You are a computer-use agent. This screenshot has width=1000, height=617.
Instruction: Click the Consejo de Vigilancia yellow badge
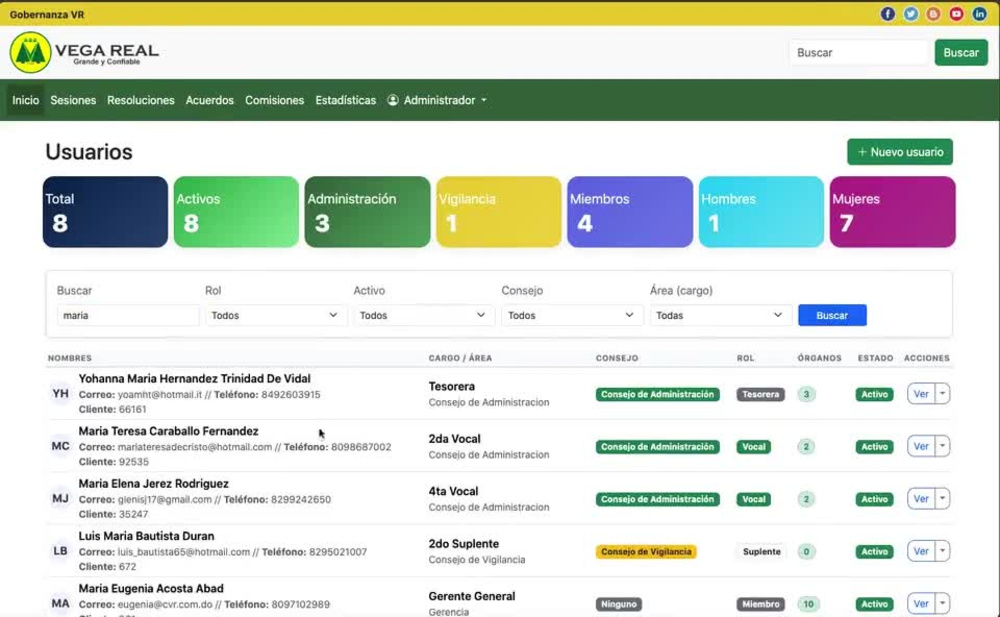point(646,551)
